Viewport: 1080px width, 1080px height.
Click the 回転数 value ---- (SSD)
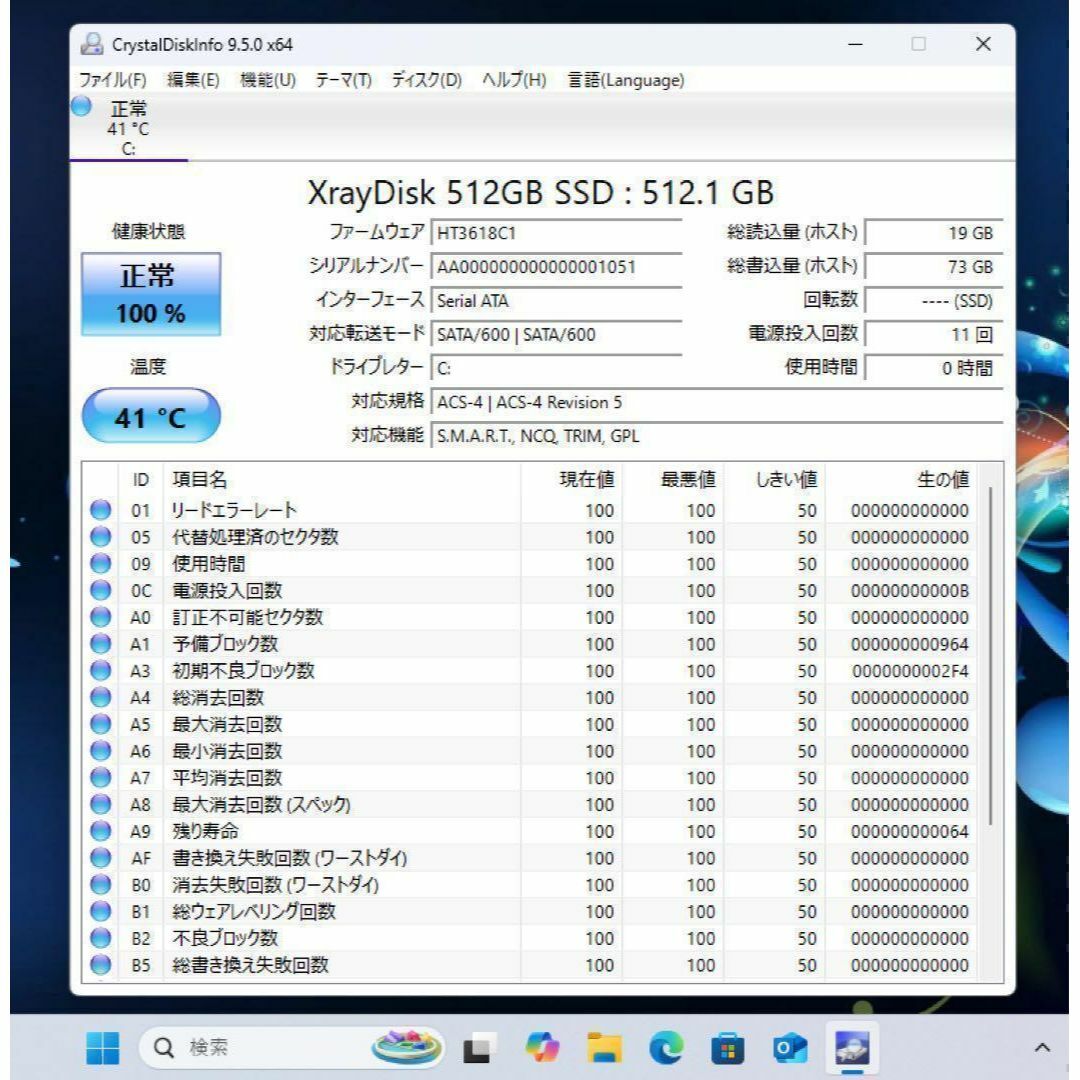pyautogui.click(x=933, y=300)
